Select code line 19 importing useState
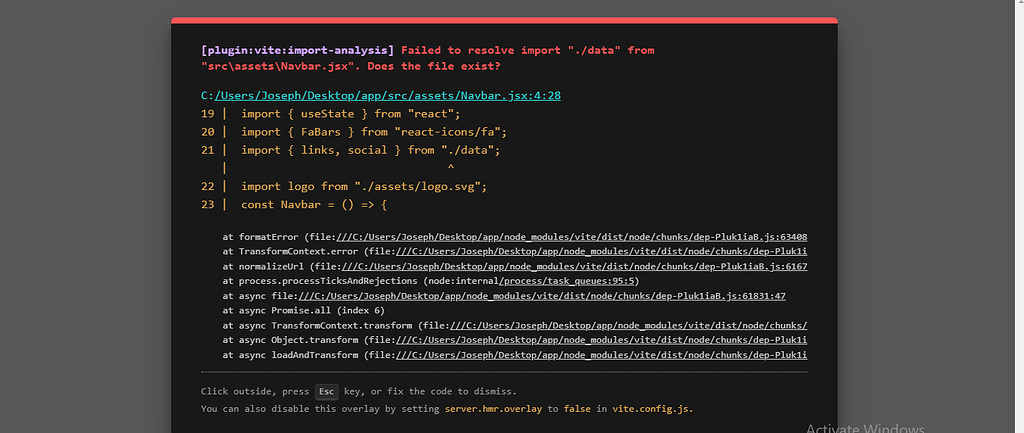The height and width of the screenshot is (433, 1024). [x=335, y=114]
